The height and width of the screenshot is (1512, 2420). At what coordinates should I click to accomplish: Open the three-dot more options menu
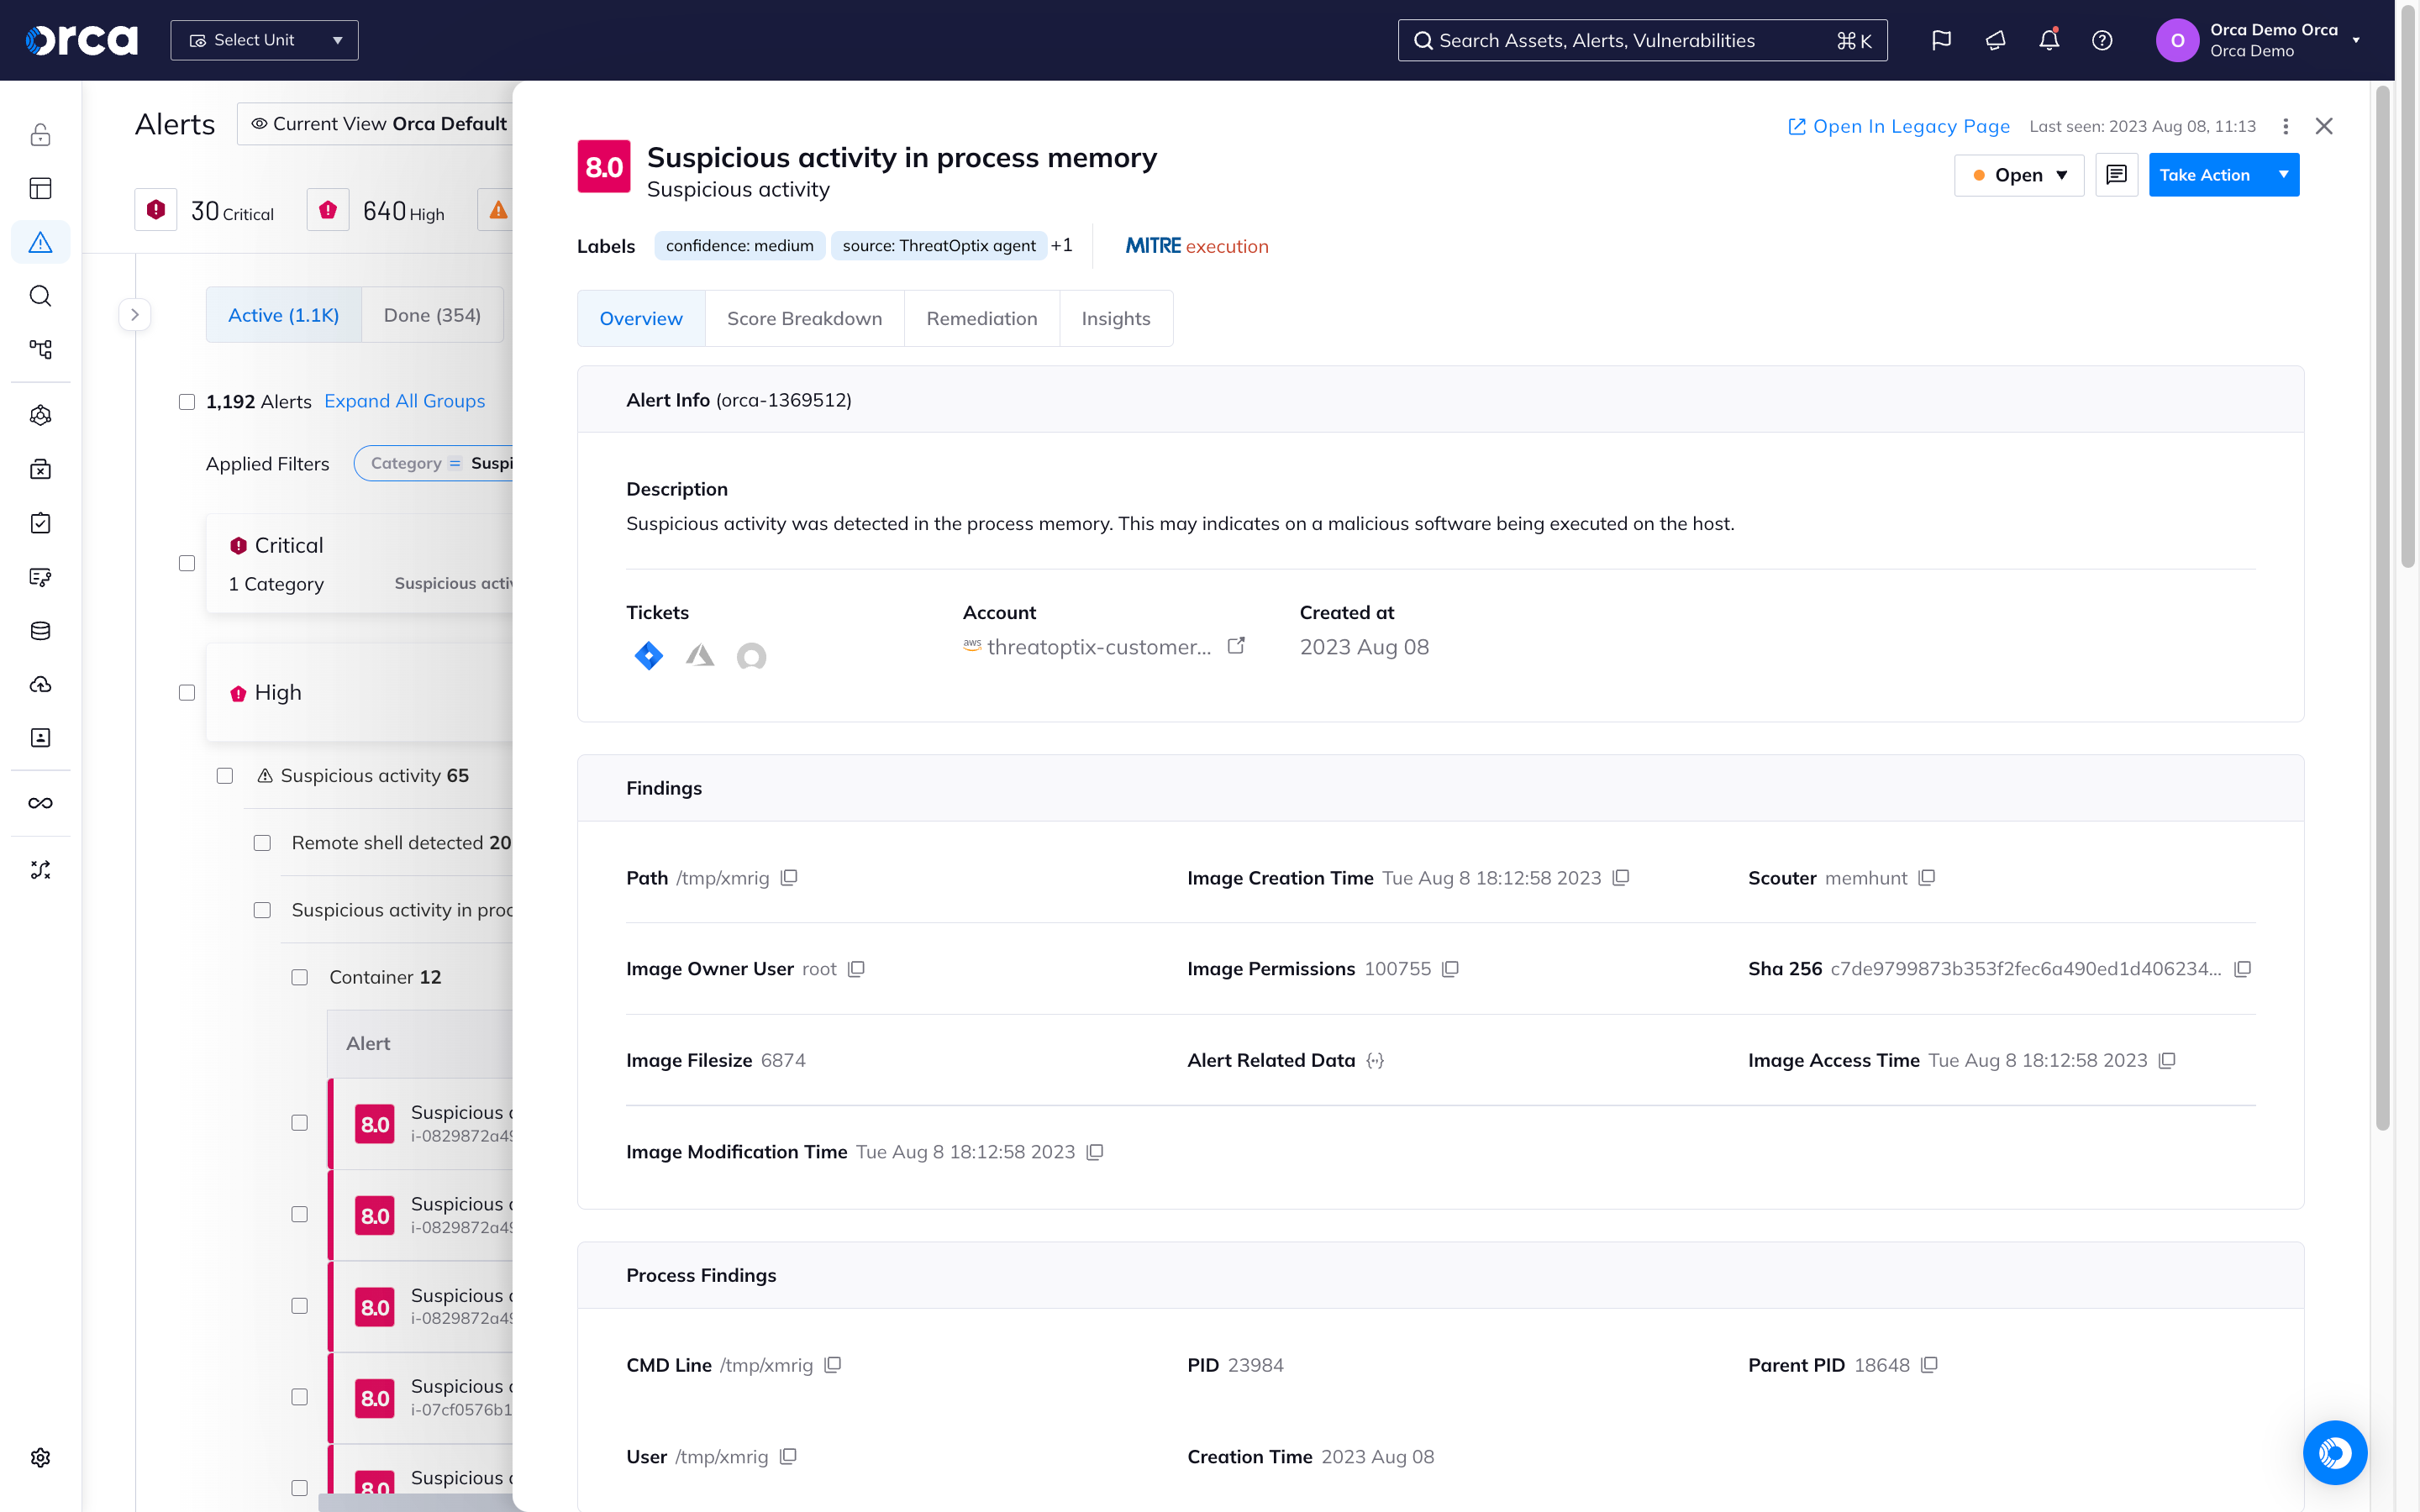pos(2285,126)
